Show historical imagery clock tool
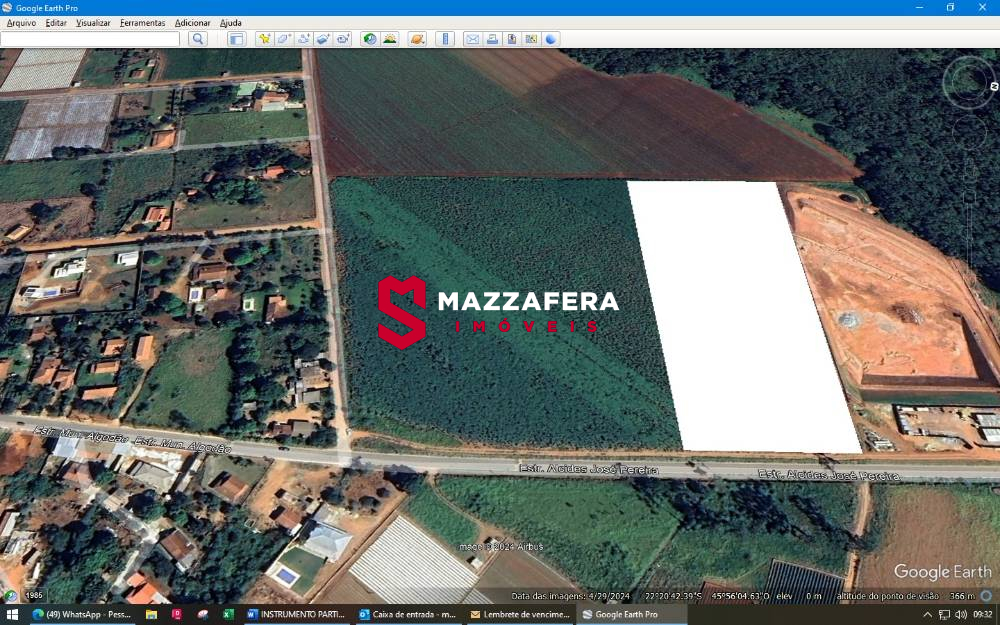Viewport: 1000px width, 625px height. coord(370,39)
